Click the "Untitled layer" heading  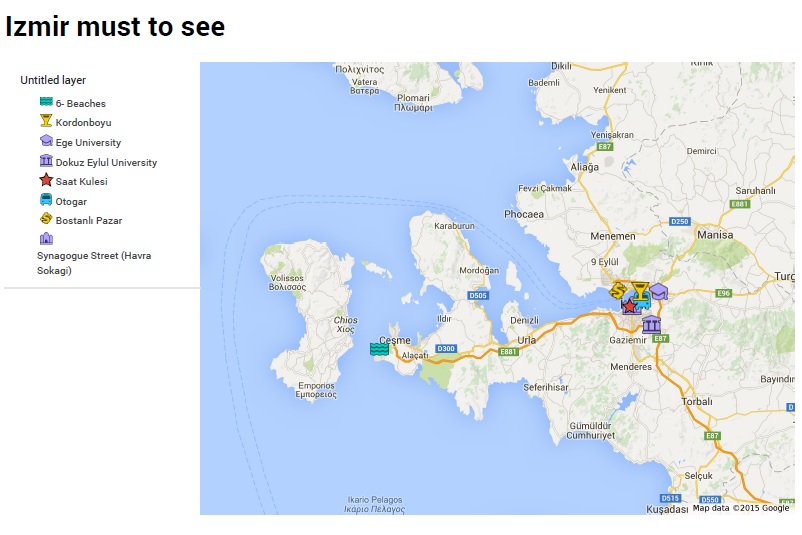pyautogui.click(x=53, y=80)
